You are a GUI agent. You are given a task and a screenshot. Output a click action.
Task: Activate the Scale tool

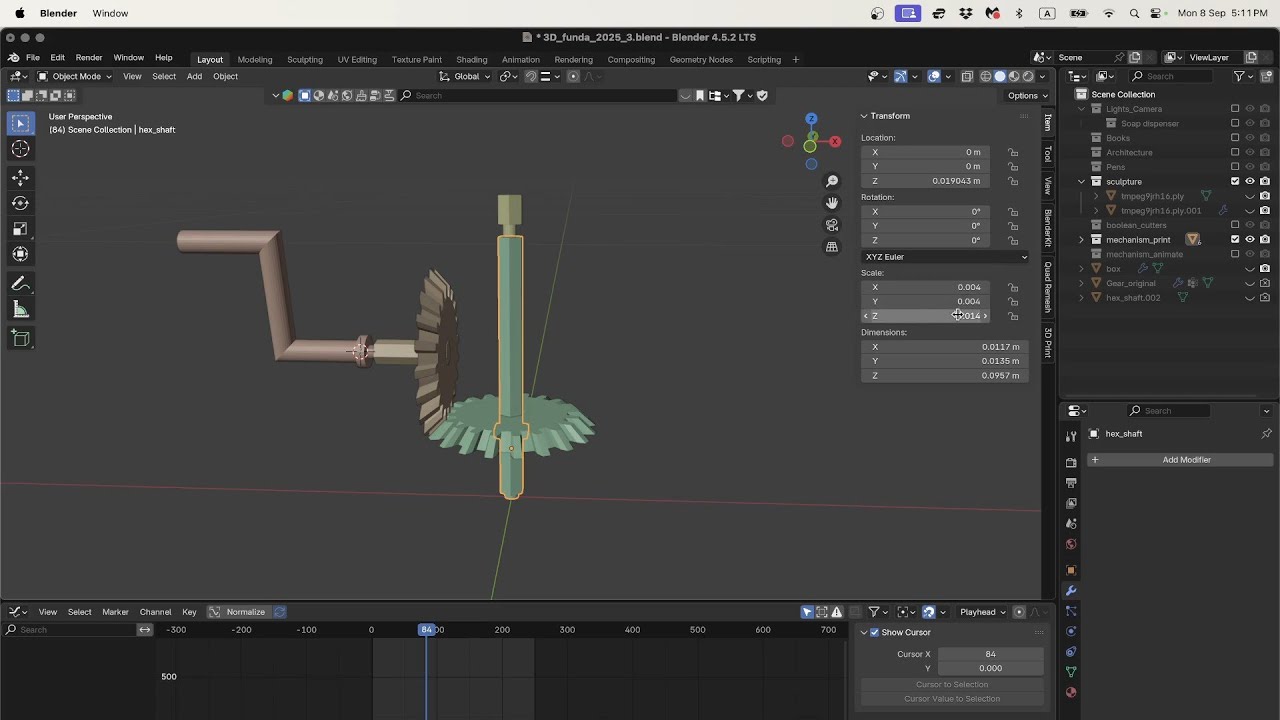(x=20, y=229)
